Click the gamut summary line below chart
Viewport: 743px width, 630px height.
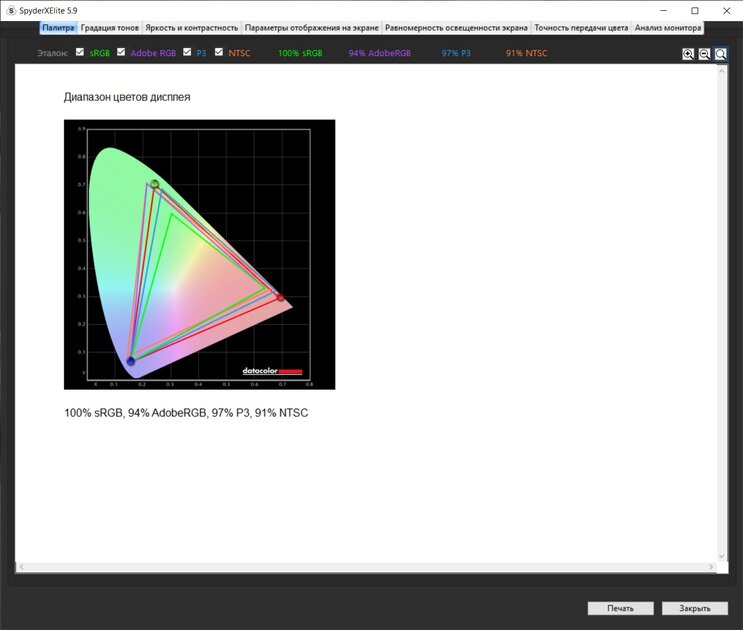pyautogui.click(x=186, y=413)
